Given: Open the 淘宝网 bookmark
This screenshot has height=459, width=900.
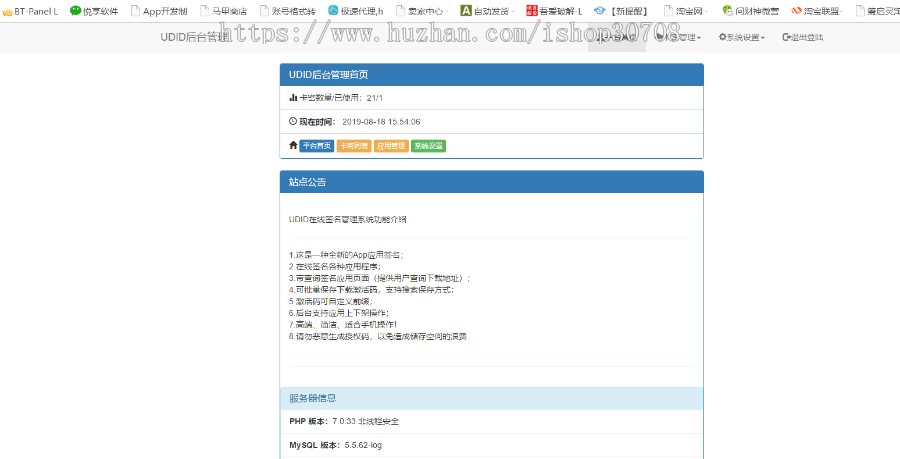Looking at the screenshot, I should [686, 11].
